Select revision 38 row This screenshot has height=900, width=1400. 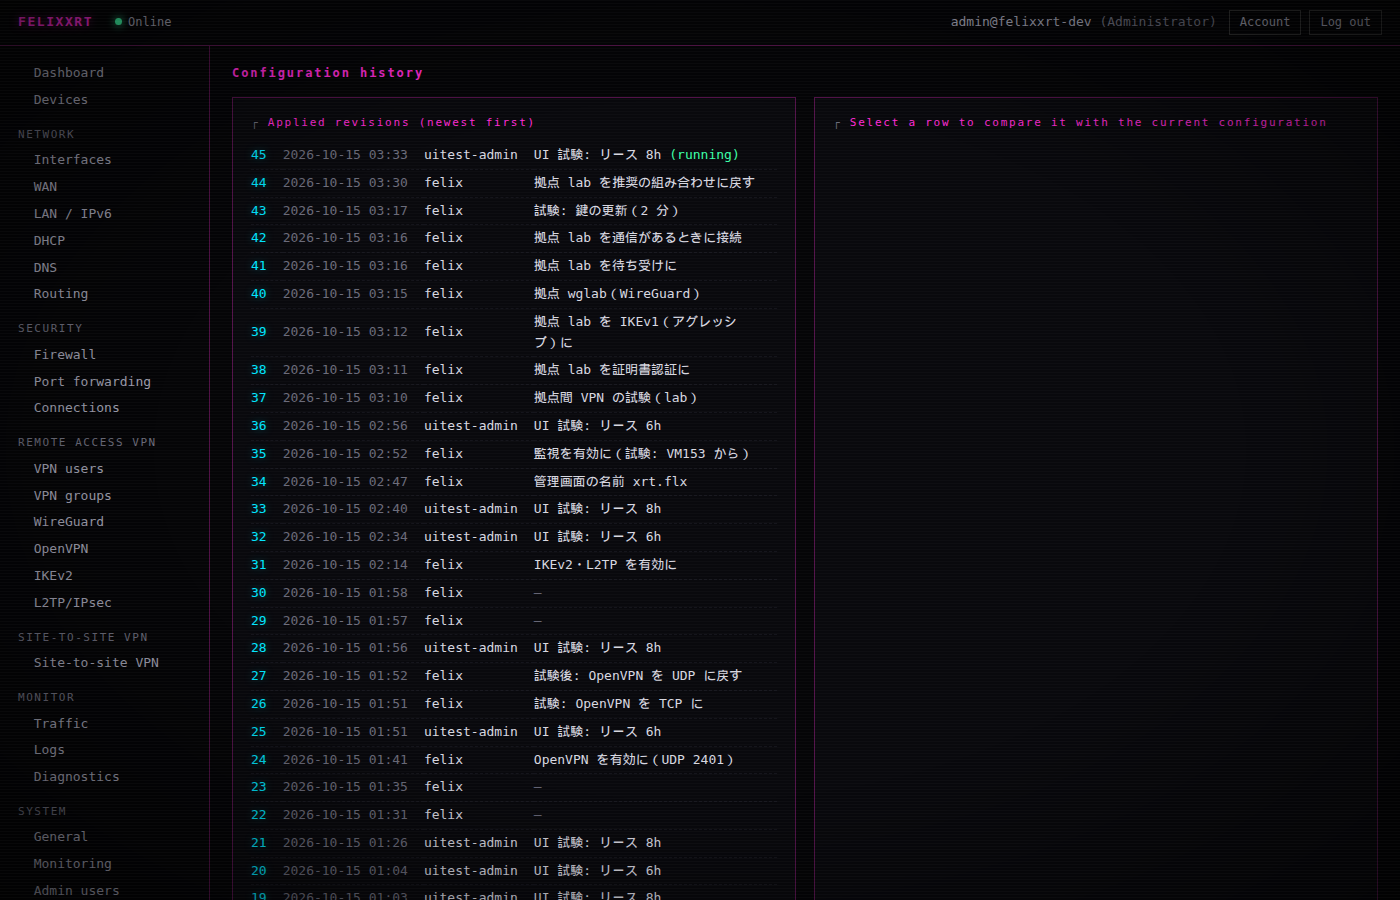[513, 370]
